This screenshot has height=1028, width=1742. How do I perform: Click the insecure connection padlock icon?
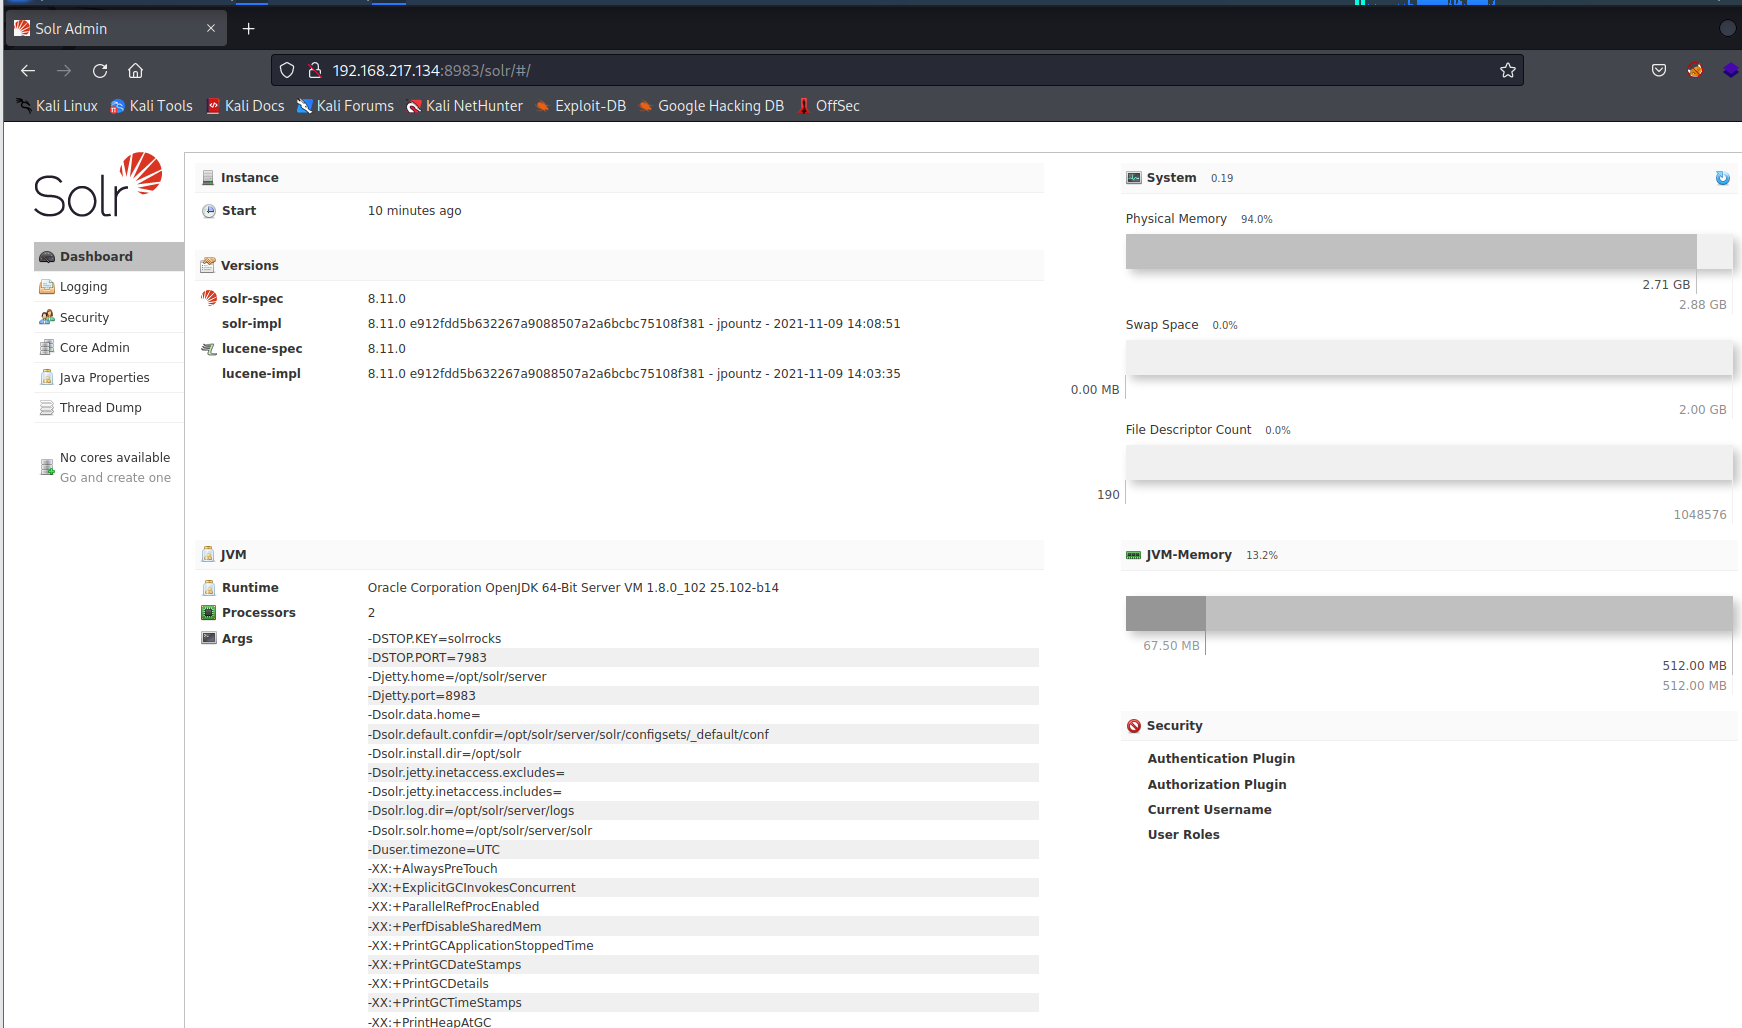314,71
